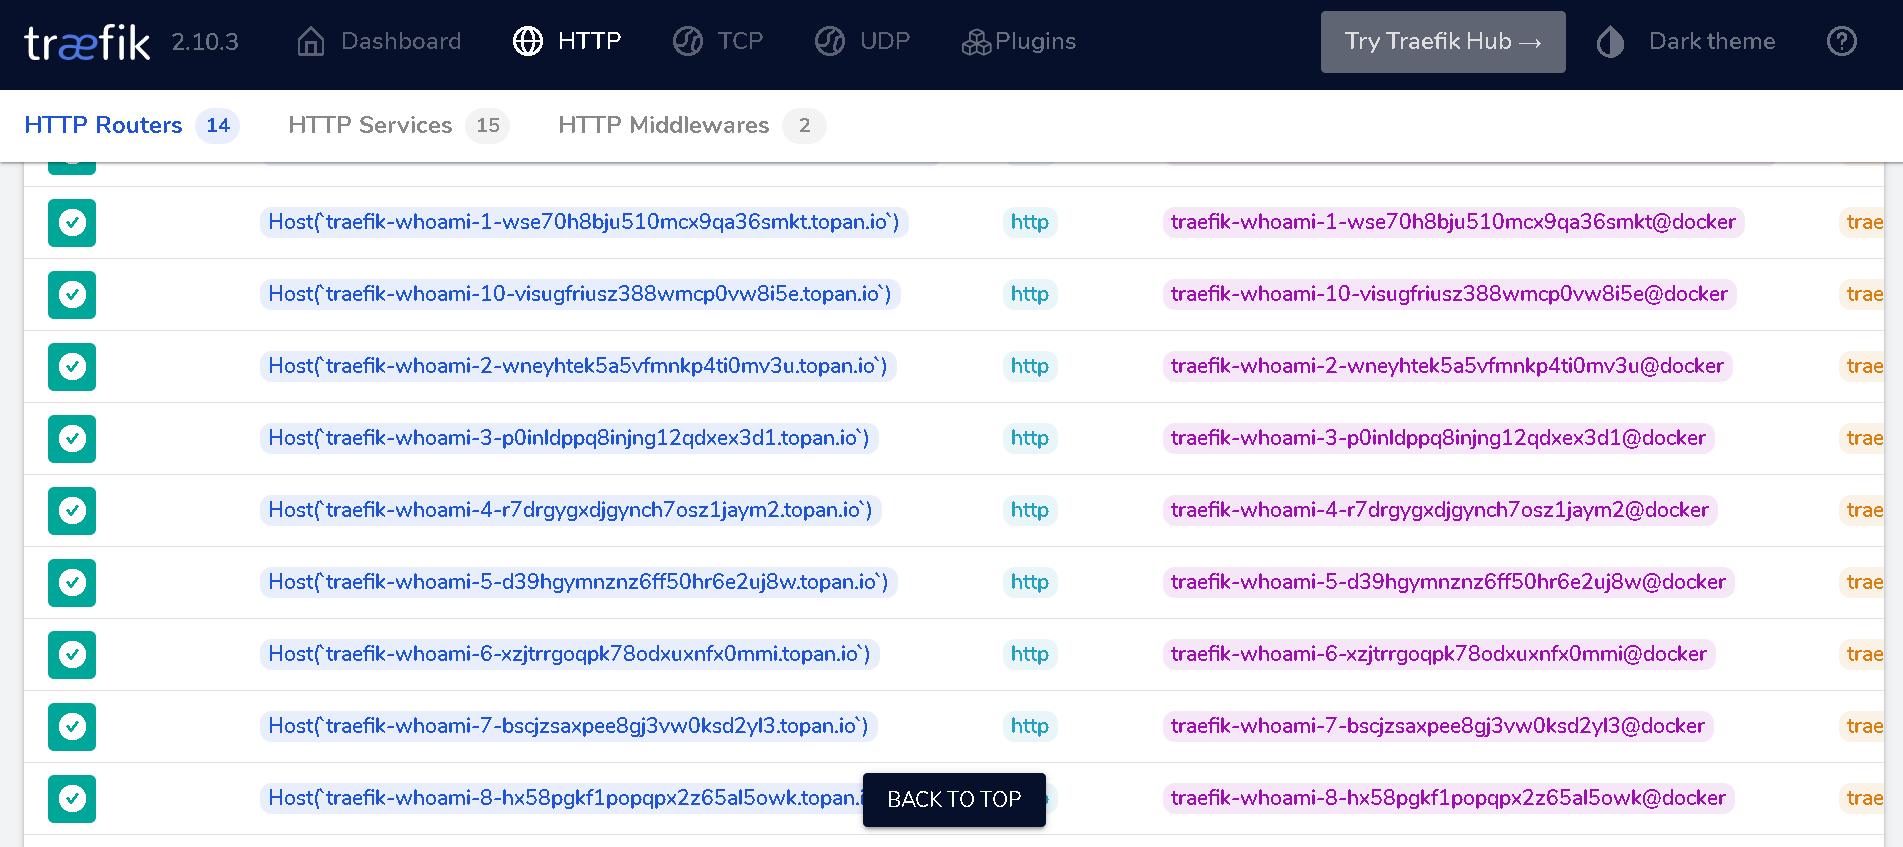Open the TCP section icon
This screenshot has height=847, width=1903.
688,42
